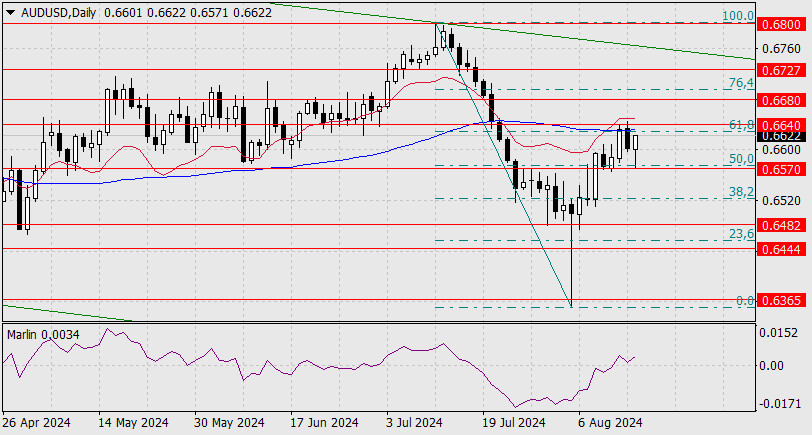812x435 pixels.
Task: Click the 0.6482 red price label
Action: point(782,225)
